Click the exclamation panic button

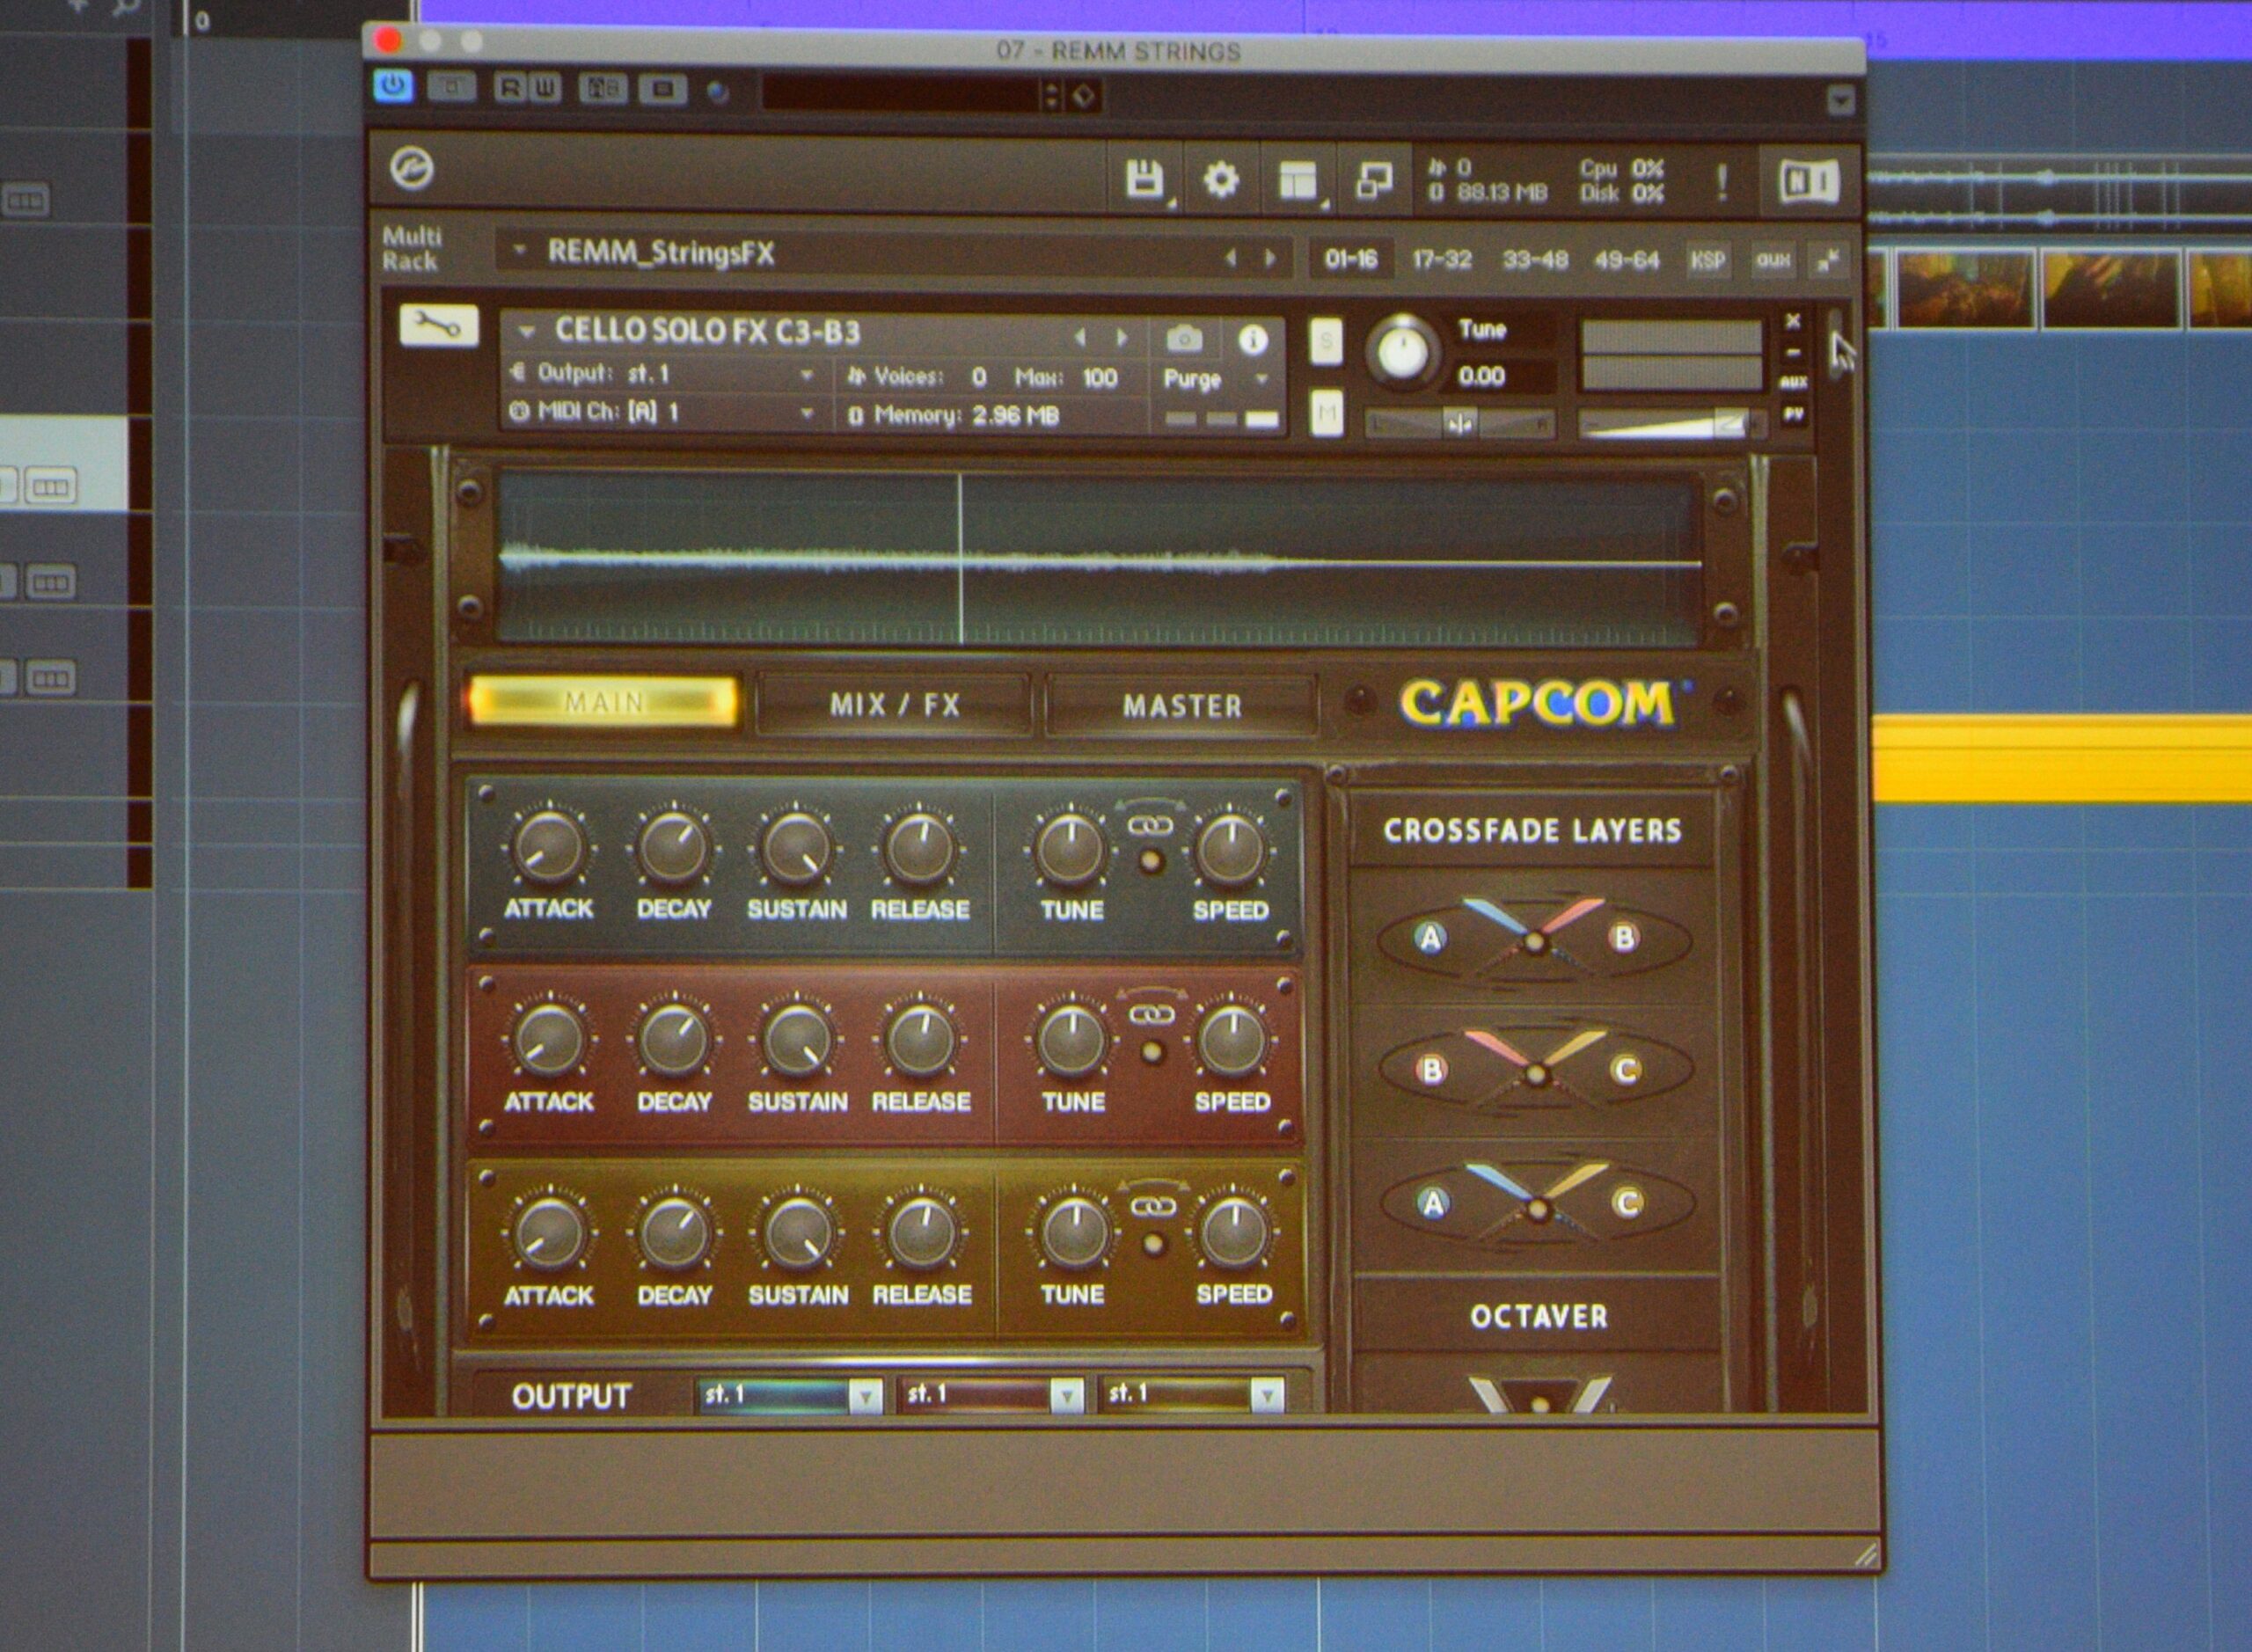1721,182
